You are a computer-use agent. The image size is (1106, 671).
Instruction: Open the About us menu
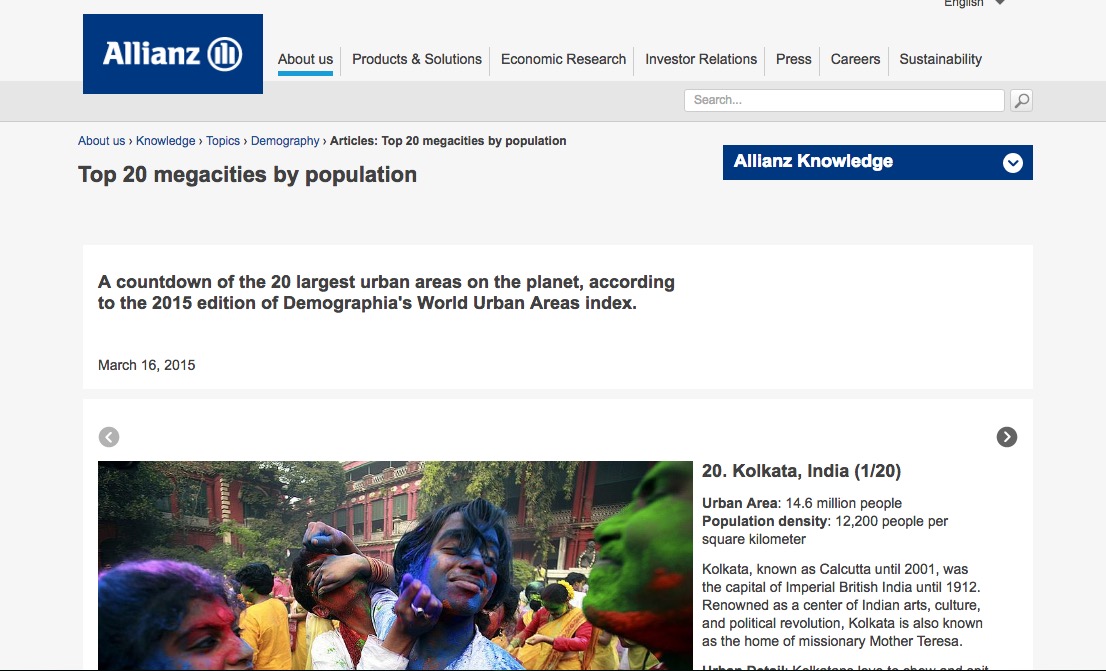pos(305,59)
